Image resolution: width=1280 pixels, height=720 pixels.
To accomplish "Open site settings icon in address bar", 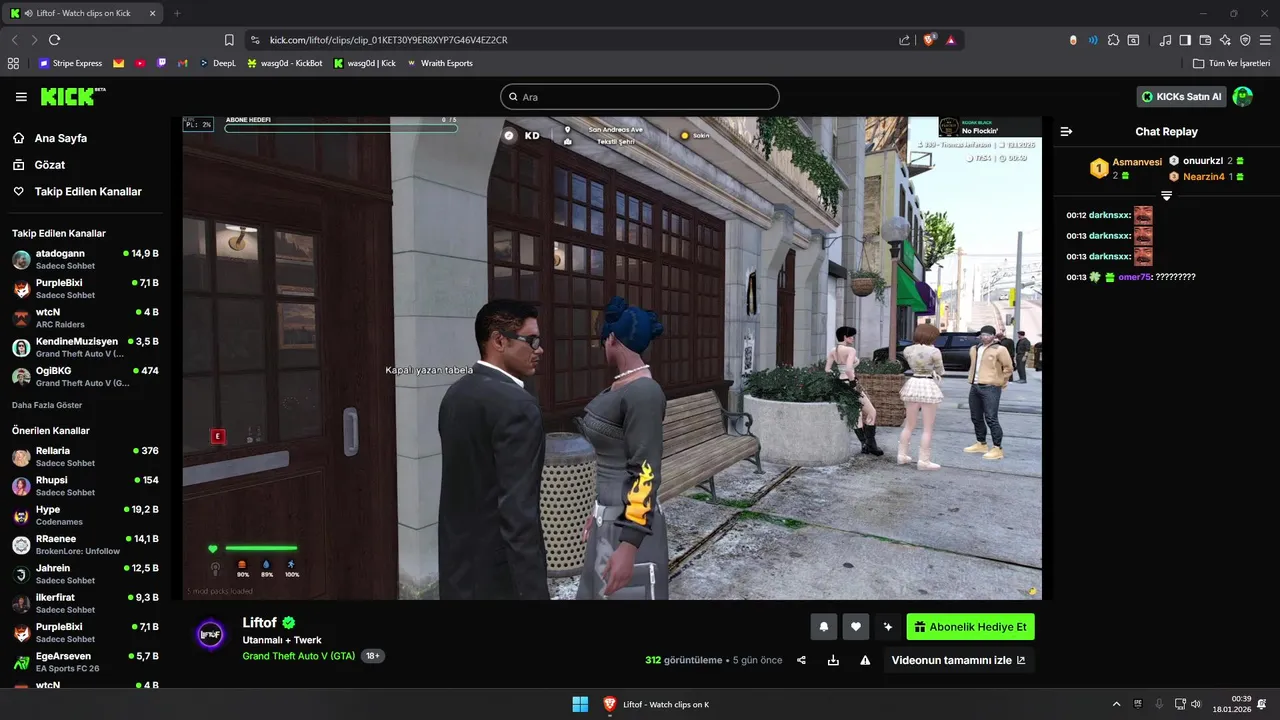I will click(x=255, y=40).
